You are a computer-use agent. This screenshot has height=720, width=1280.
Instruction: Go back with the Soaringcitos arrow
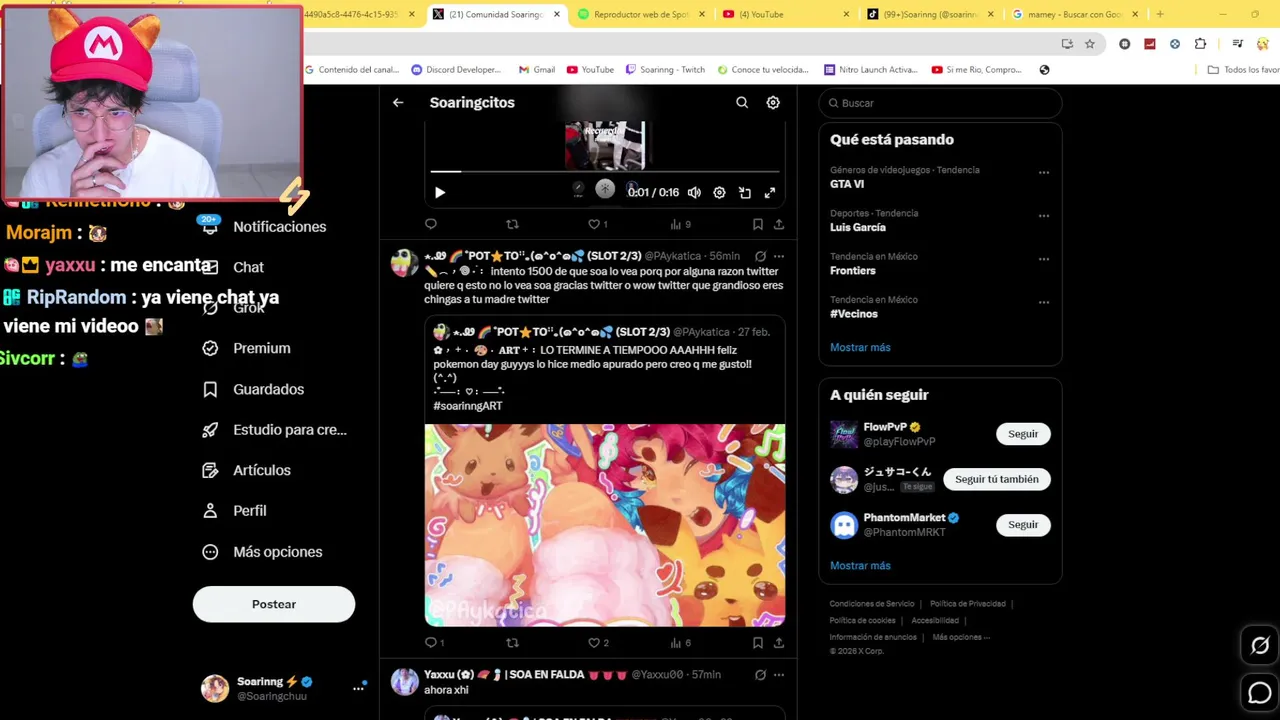398,102
